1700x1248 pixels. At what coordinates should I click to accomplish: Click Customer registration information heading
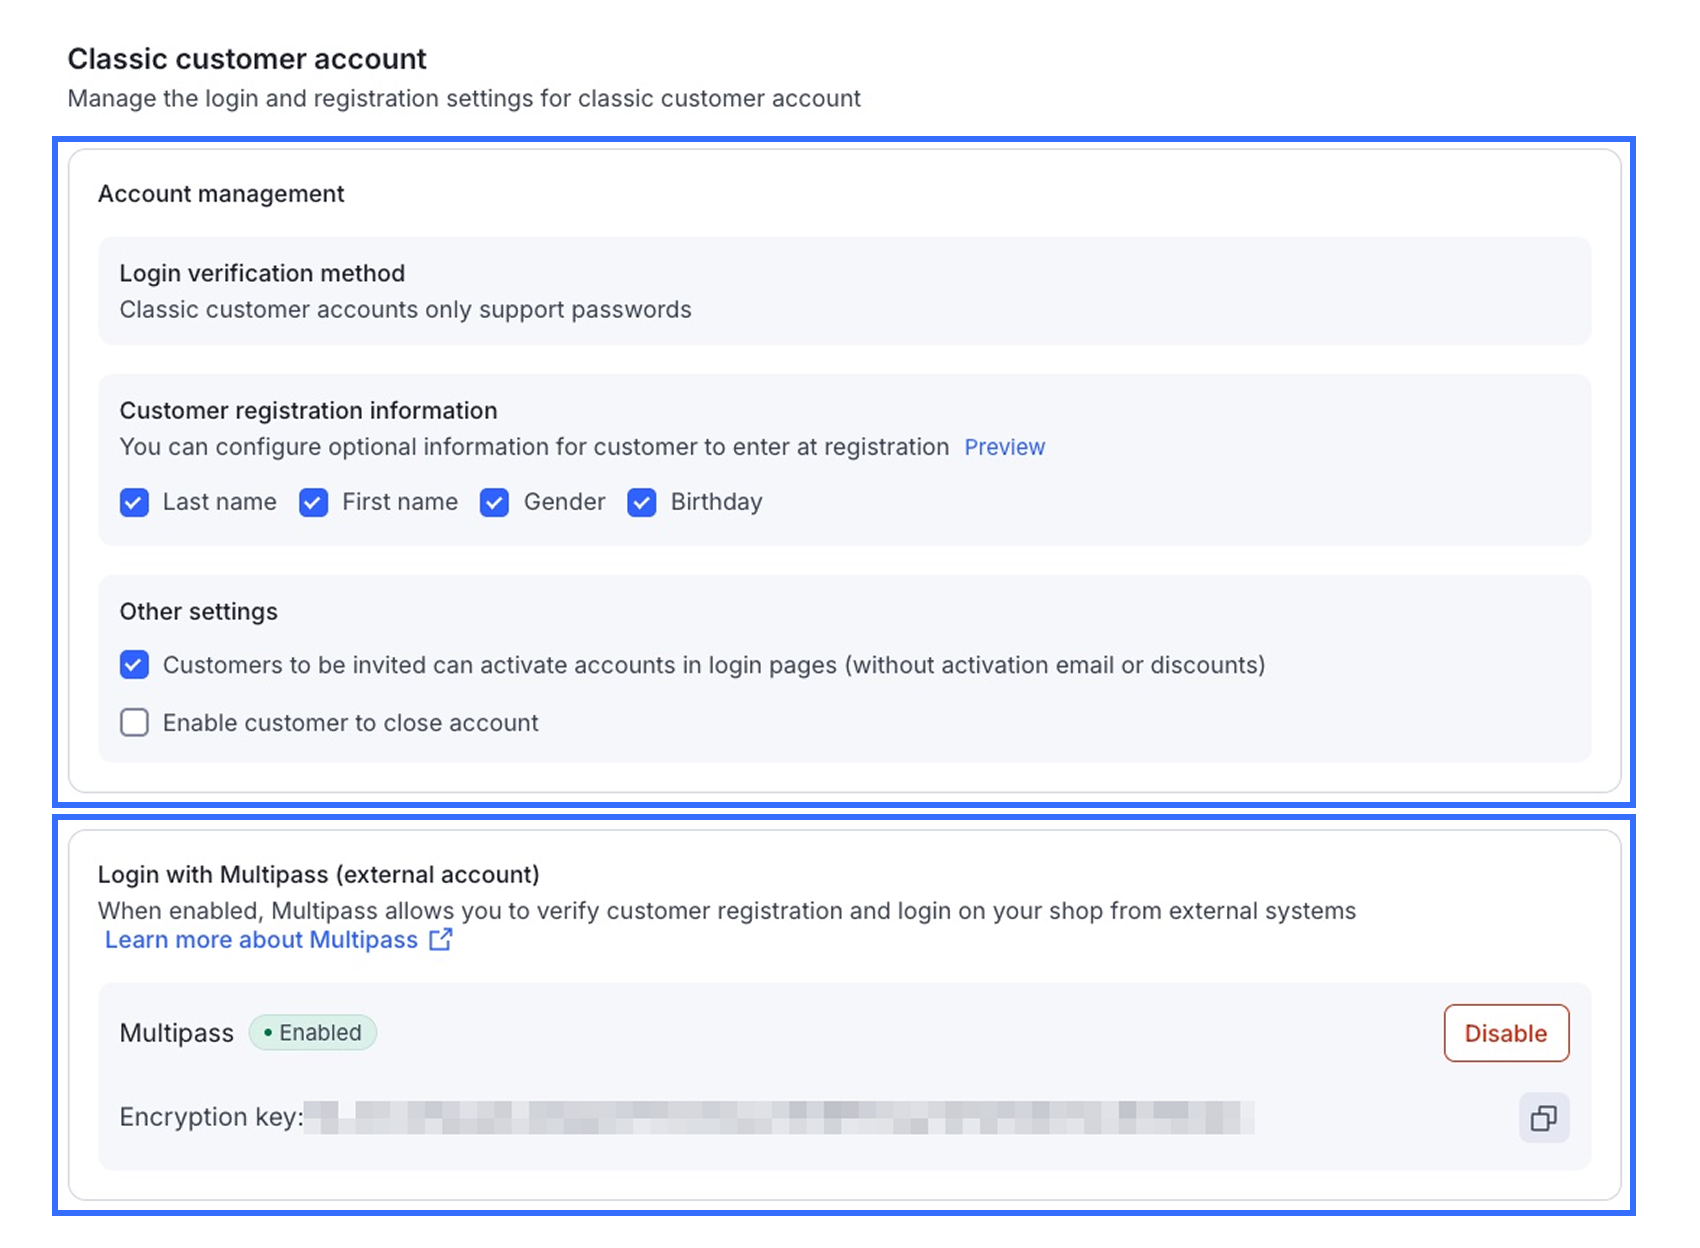coord(308,411)
